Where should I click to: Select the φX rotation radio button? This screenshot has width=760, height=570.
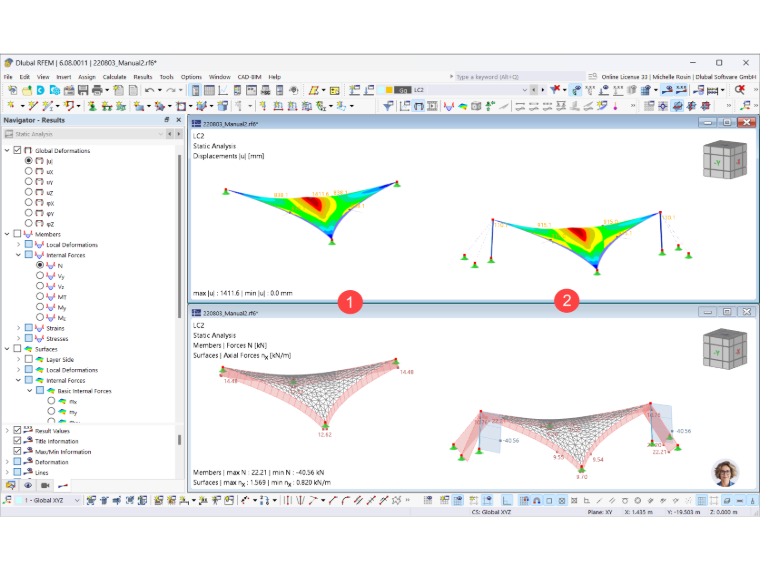[29, 203]
